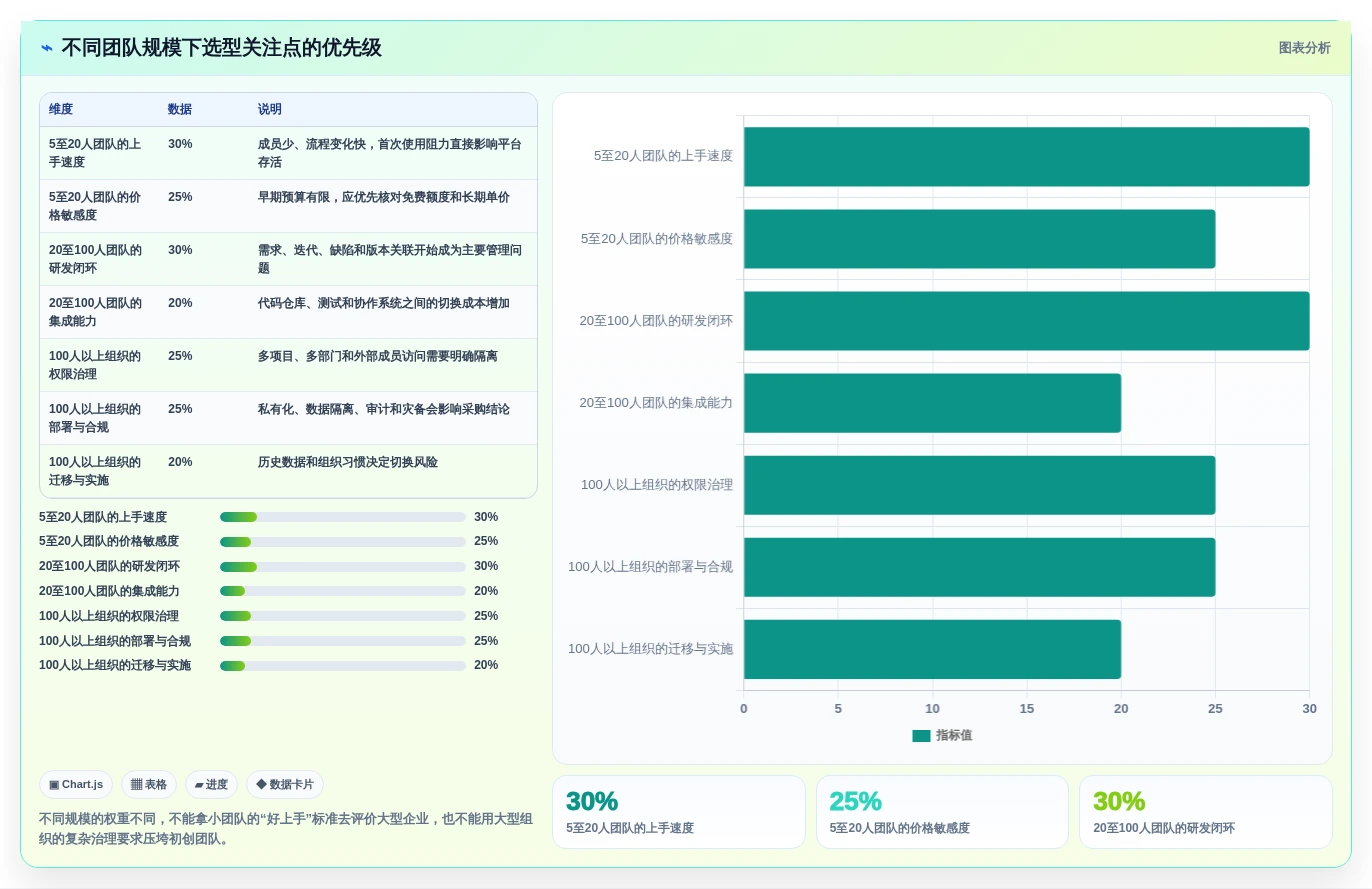Click progress bar for 20至100人团队的研发闭环
This screenshot has width=1372, height=889.
(x=343, y=567)
